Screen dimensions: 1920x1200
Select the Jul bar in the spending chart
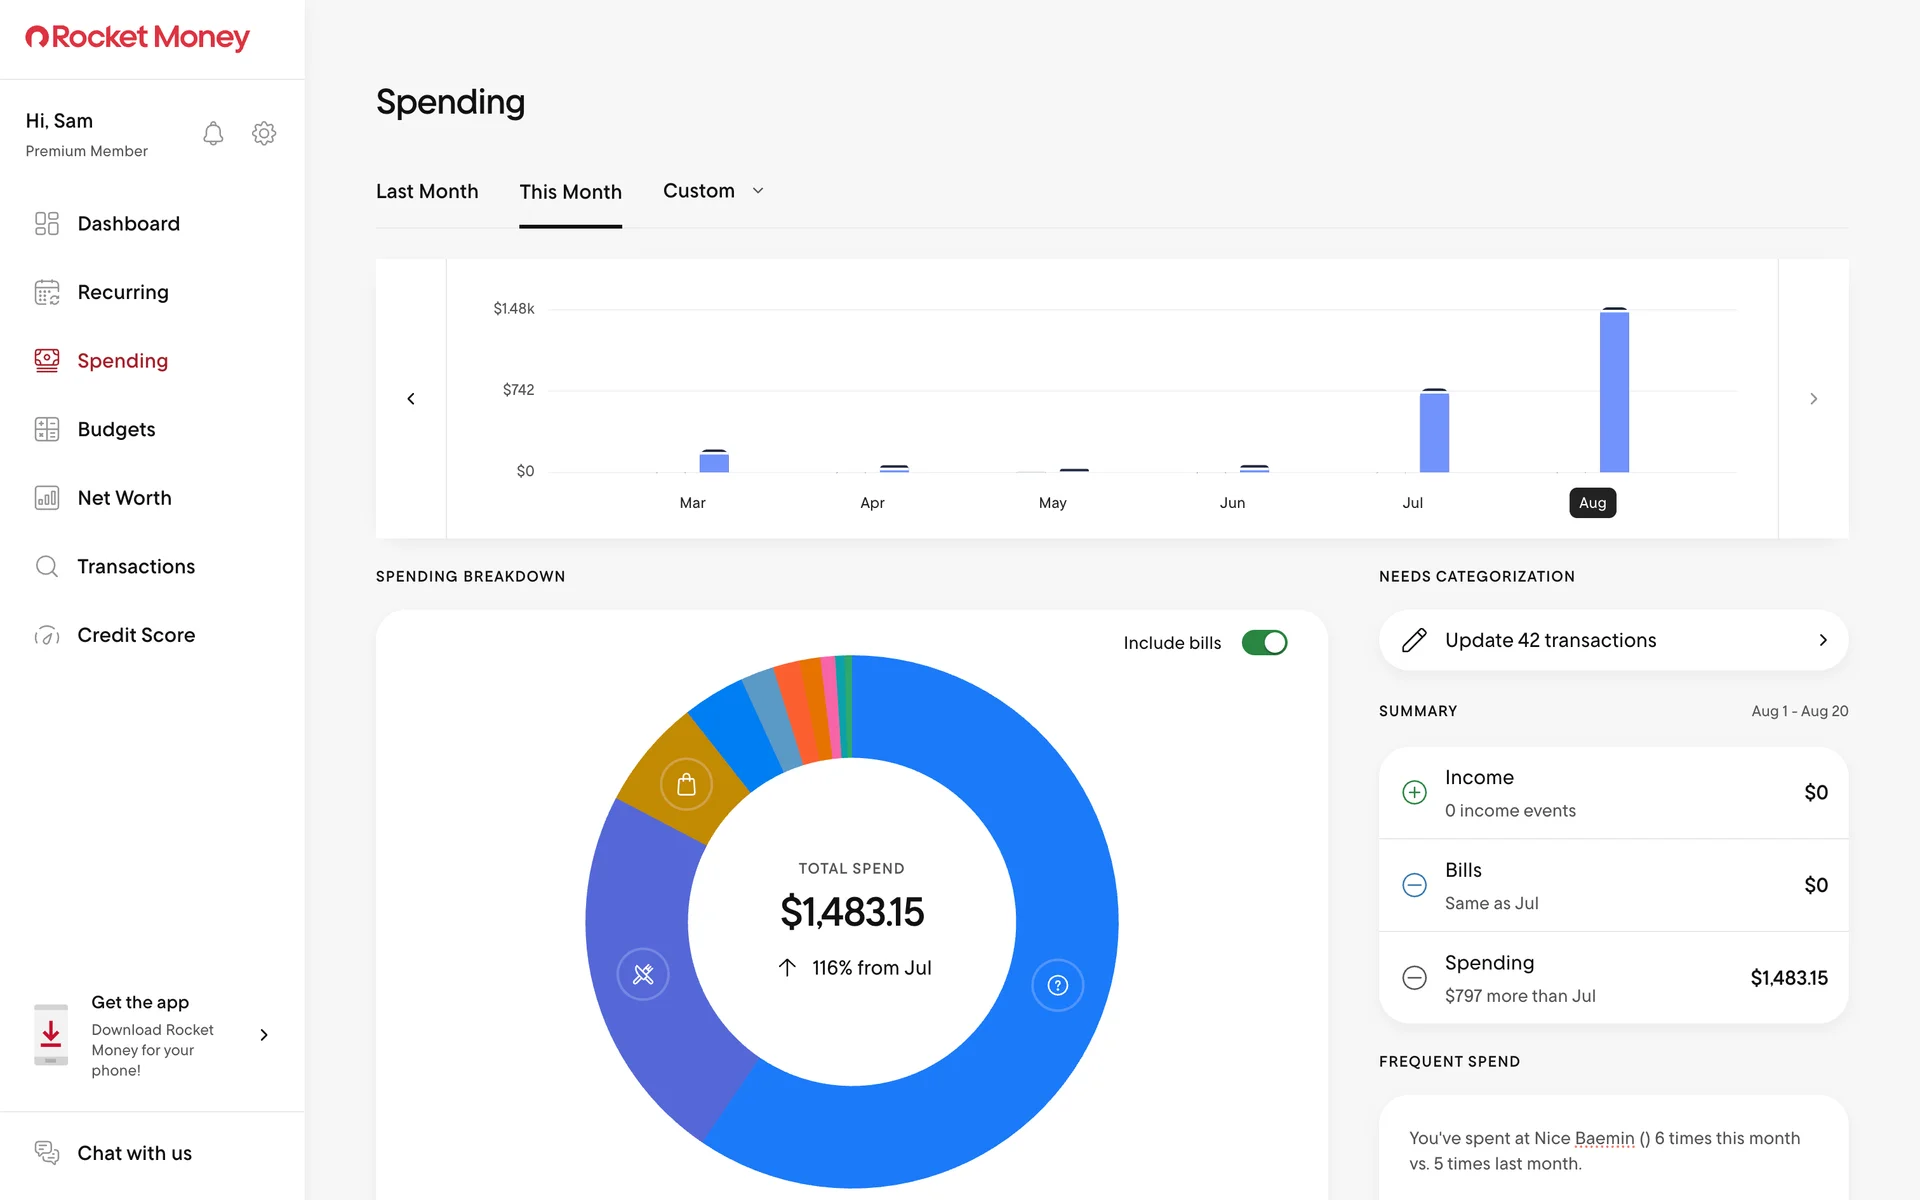(1434, 432)
